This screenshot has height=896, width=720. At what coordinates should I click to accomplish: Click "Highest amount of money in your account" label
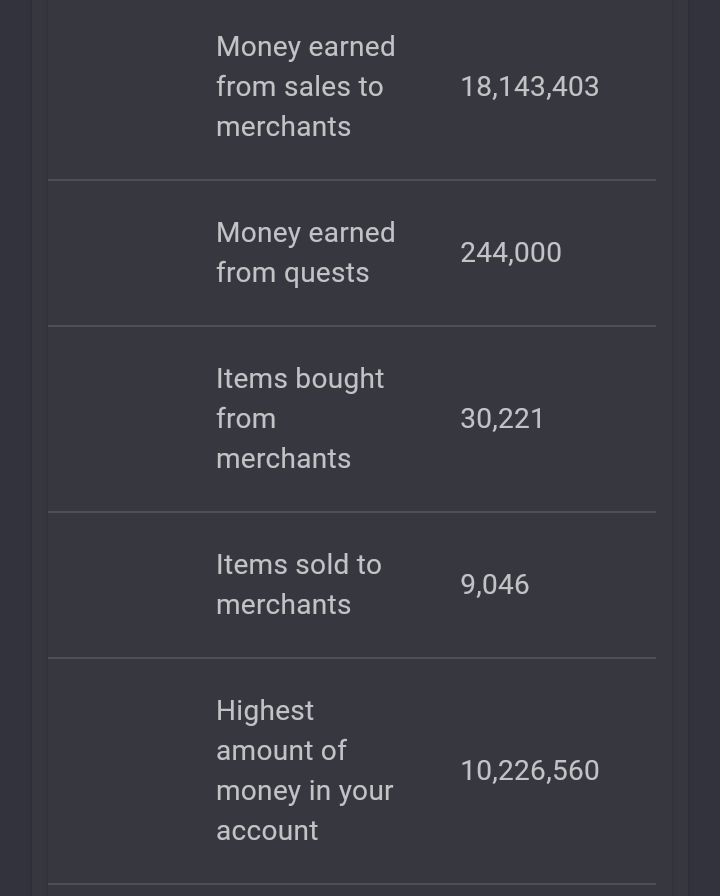tap(305, 771)
